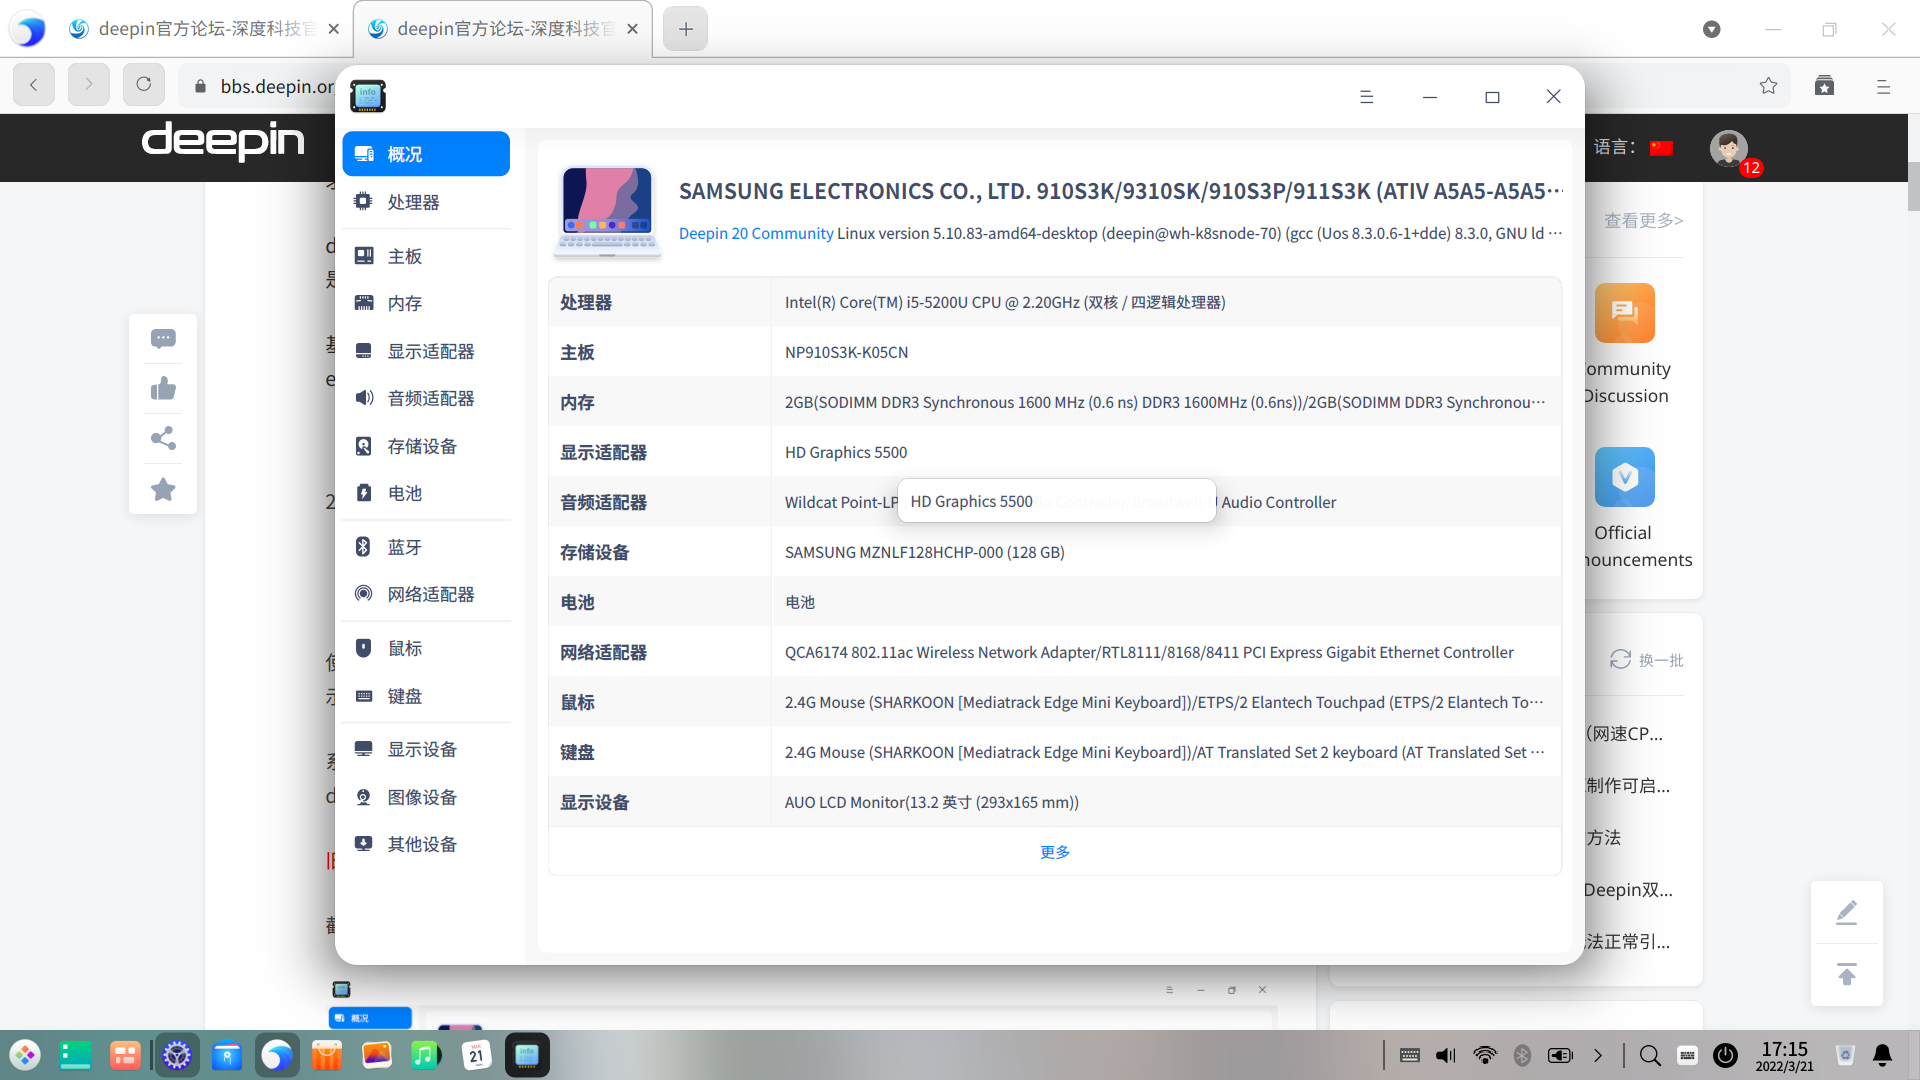Click the Wi-Fi icon in the system tray
Image resolution: width=1920 pixels, height=1080 pixels.
pyautogui.click(x=1484, y=1055)
